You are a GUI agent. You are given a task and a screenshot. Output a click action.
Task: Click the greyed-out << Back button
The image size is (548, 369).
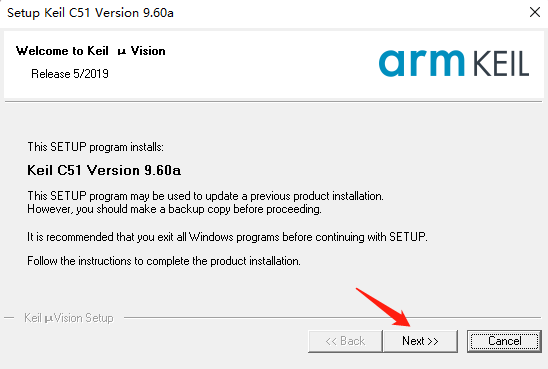(x=345, y=341)
